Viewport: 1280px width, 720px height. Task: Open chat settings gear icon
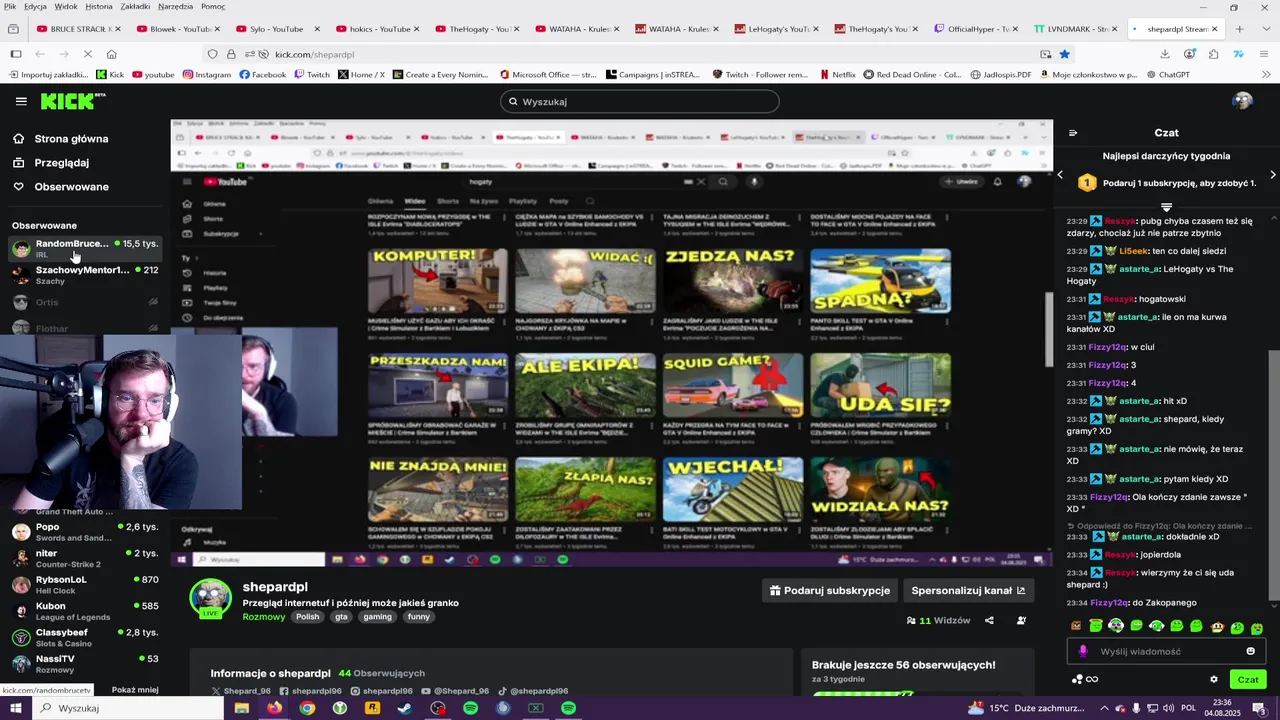point(1214,679)
